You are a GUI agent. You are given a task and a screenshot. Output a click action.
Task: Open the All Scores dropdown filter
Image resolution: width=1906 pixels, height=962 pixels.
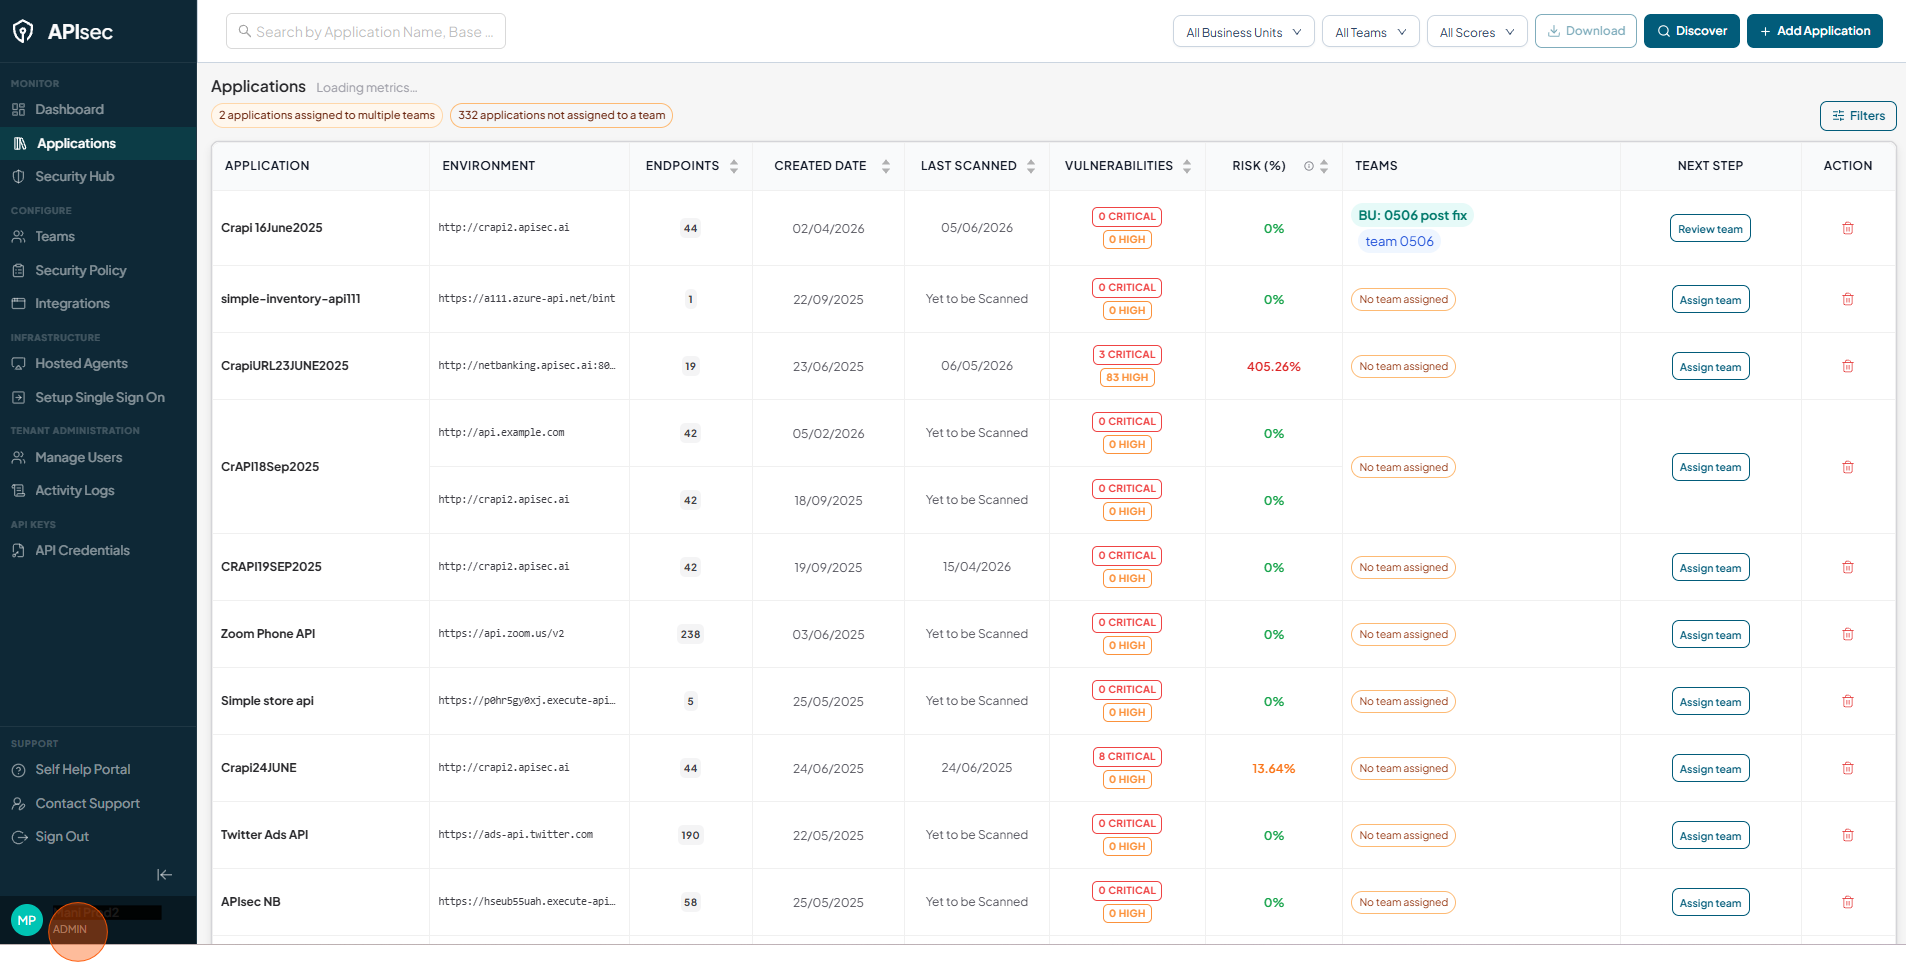pyautogui.click(x=1477, y=32)
